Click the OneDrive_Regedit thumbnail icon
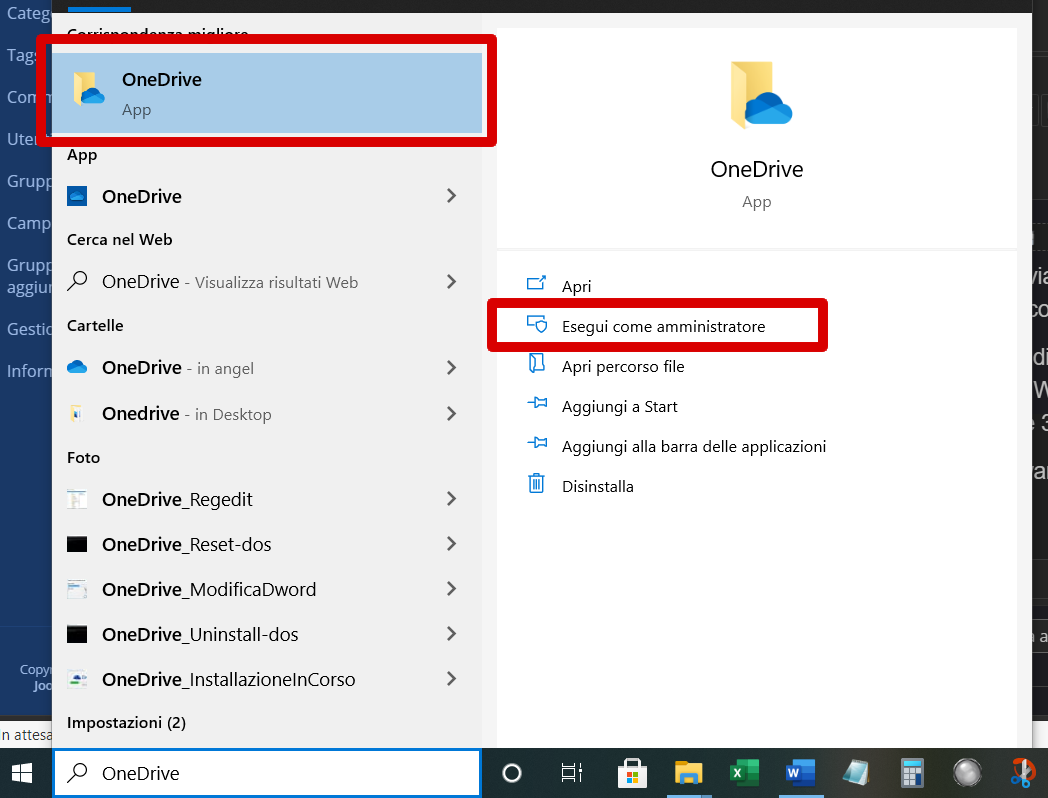The image size is (1048, 798). [77, 499]
